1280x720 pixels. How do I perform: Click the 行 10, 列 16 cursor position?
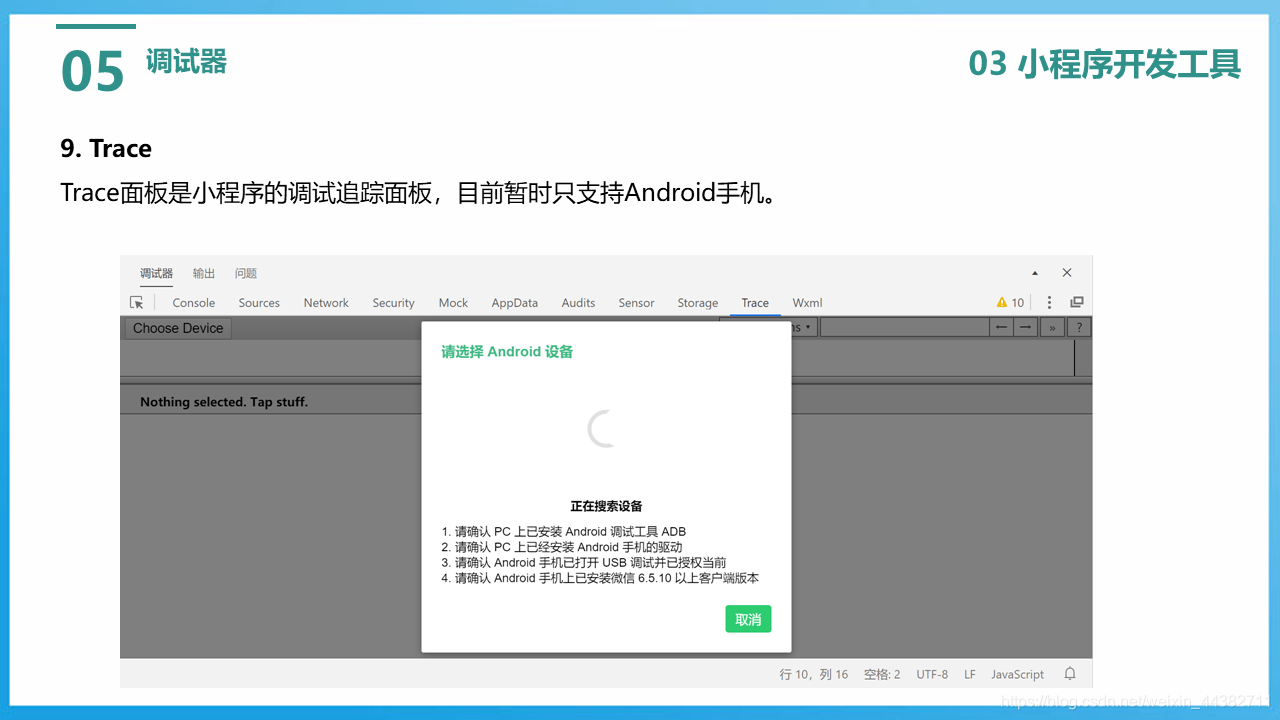tap(814, 675)
